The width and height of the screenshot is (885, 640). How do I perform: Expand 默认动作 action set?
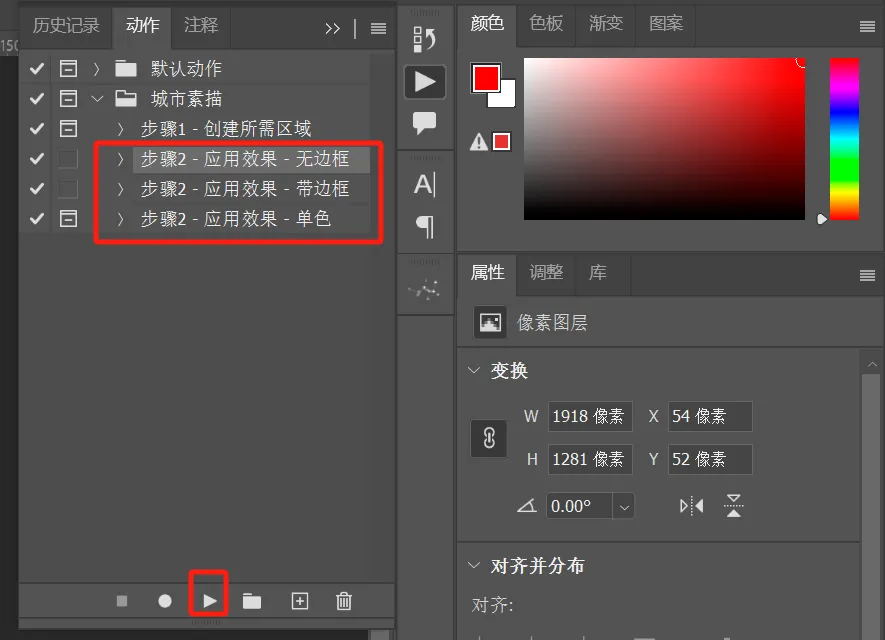pyautogui.click(x=97, y=69)
